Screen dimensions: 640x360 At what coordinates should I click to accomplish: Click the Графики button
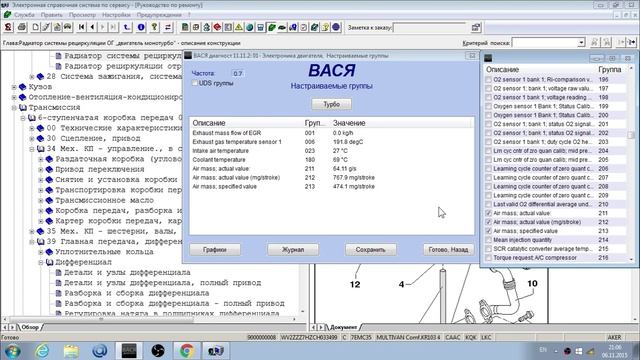pyautogui.click(x=215, y=249)
